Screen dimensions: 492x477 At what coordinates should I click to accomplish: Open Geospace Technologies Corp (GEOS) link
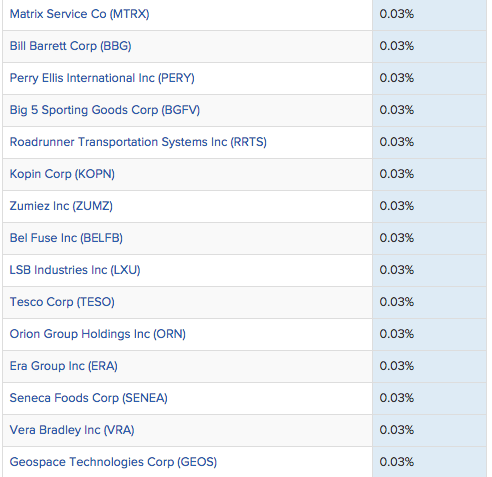click(113, 462)
